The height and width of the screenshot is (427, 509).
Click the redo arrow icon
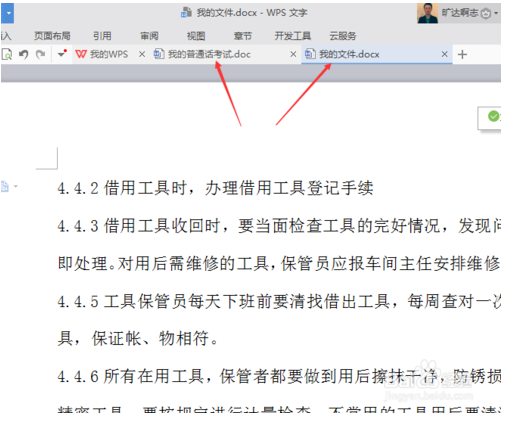40,54
